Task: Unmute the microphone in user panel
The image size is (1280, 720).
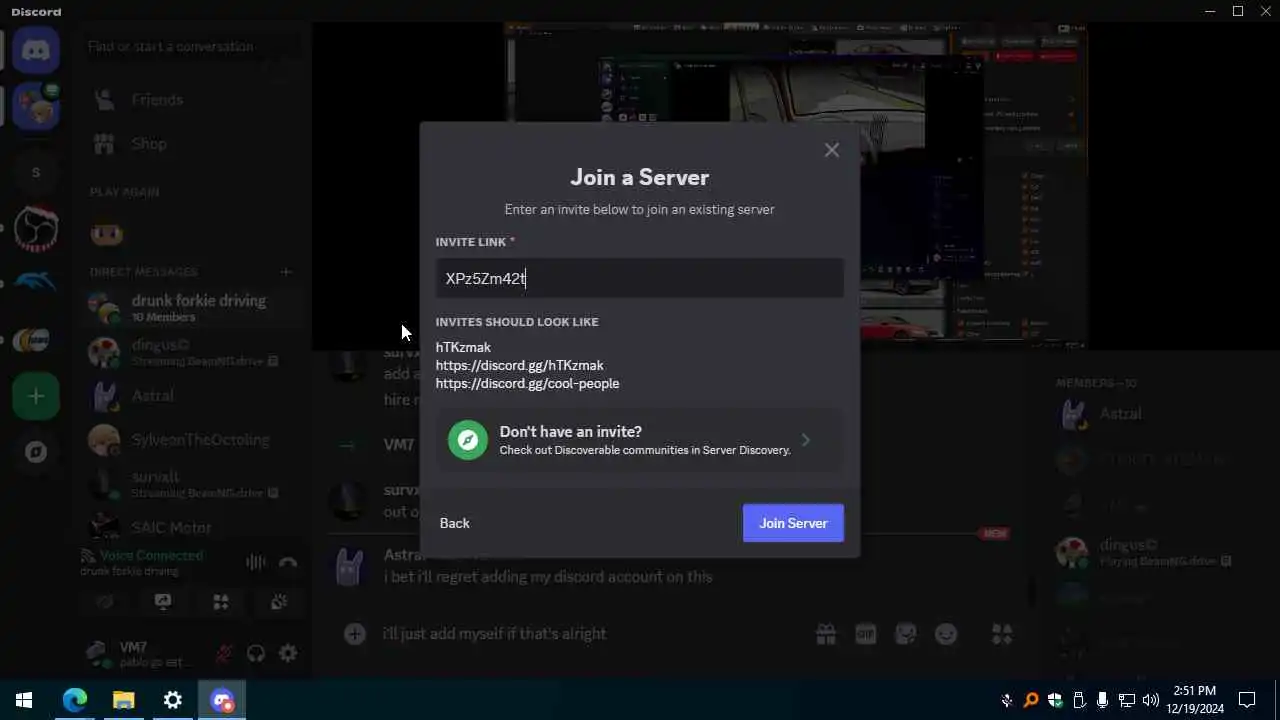Action: [x=224, y=653]
